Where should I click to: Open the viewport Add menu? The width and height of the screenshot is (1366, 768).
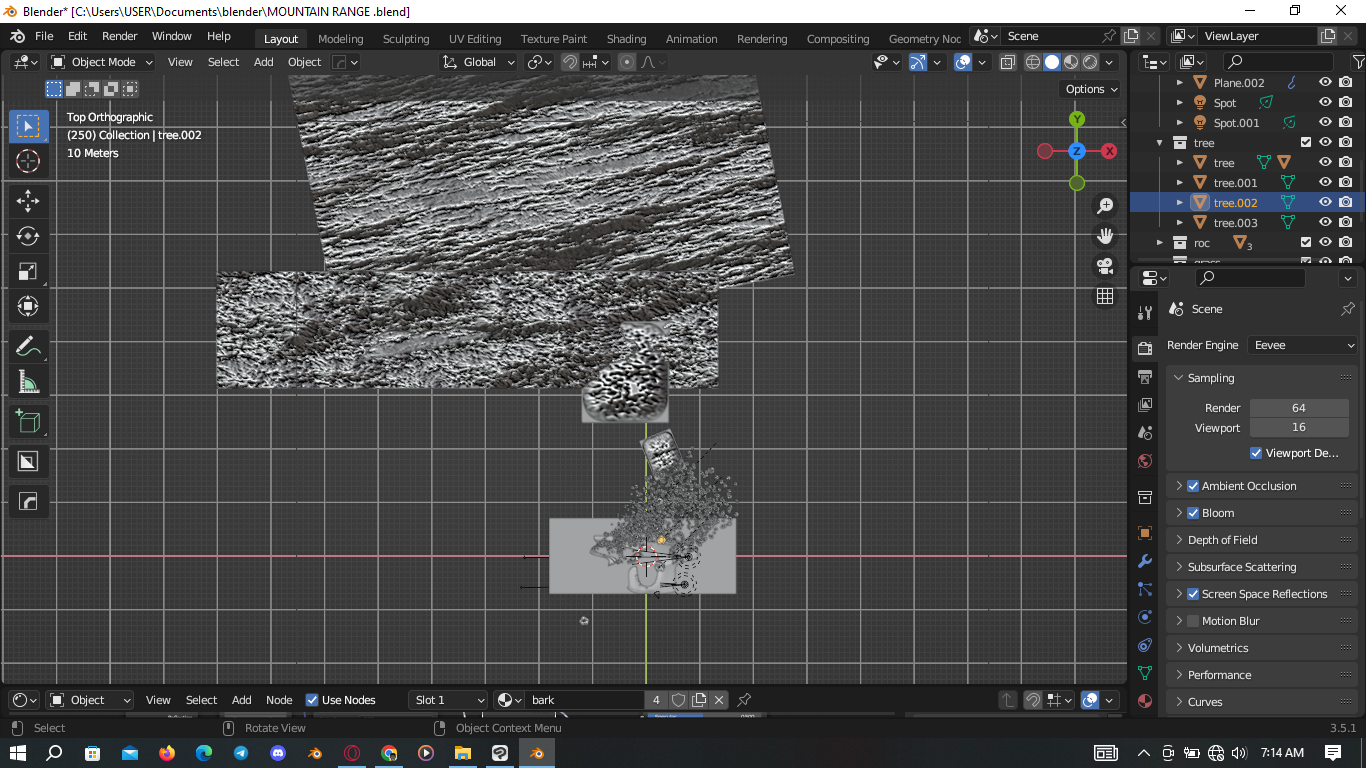(x=264, y=62)
